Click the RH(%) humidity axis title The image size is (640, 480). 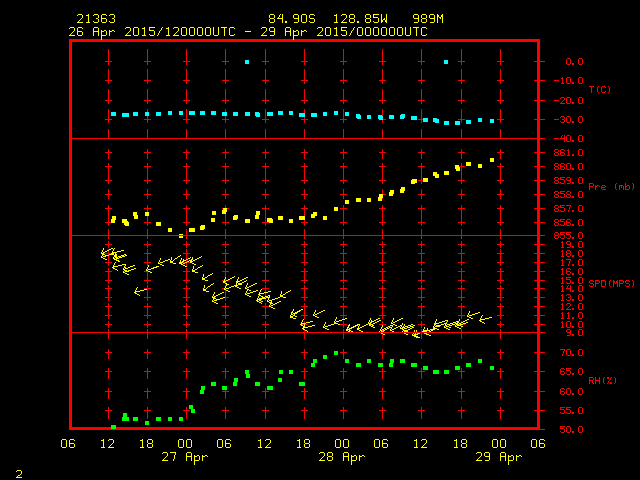[602, 380]
